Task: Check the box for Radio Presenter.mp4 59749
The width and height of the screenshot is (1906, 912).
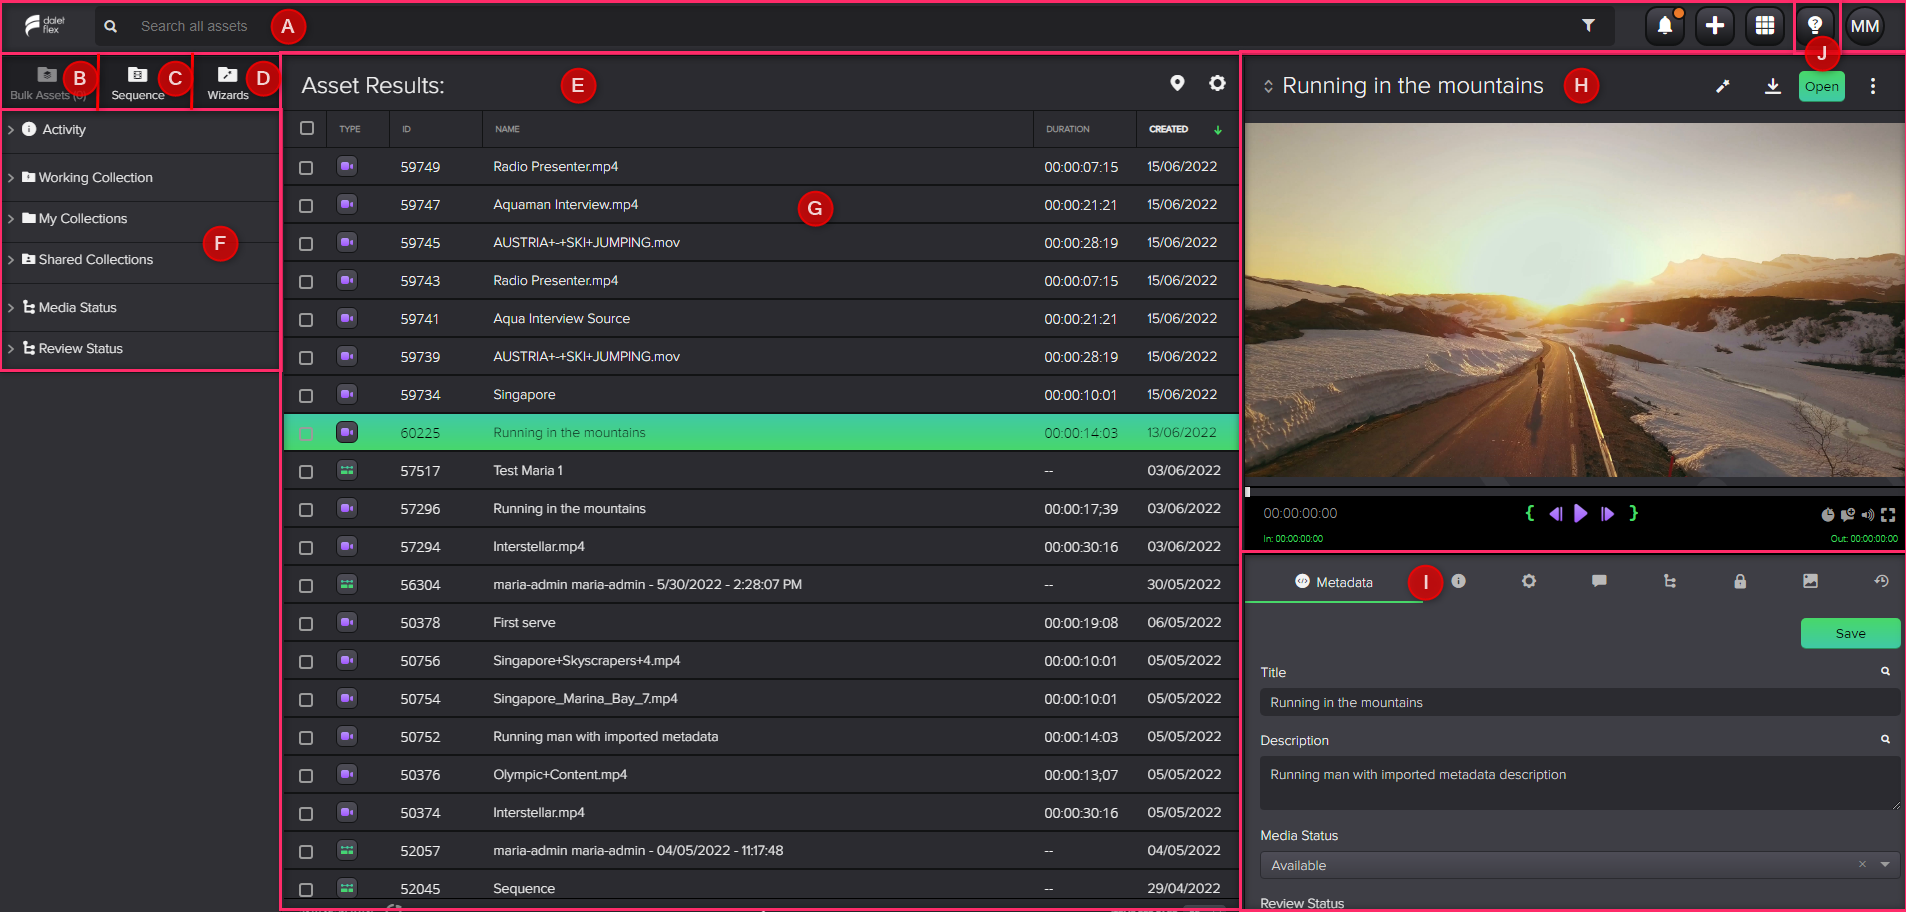Action: [306, 168]
